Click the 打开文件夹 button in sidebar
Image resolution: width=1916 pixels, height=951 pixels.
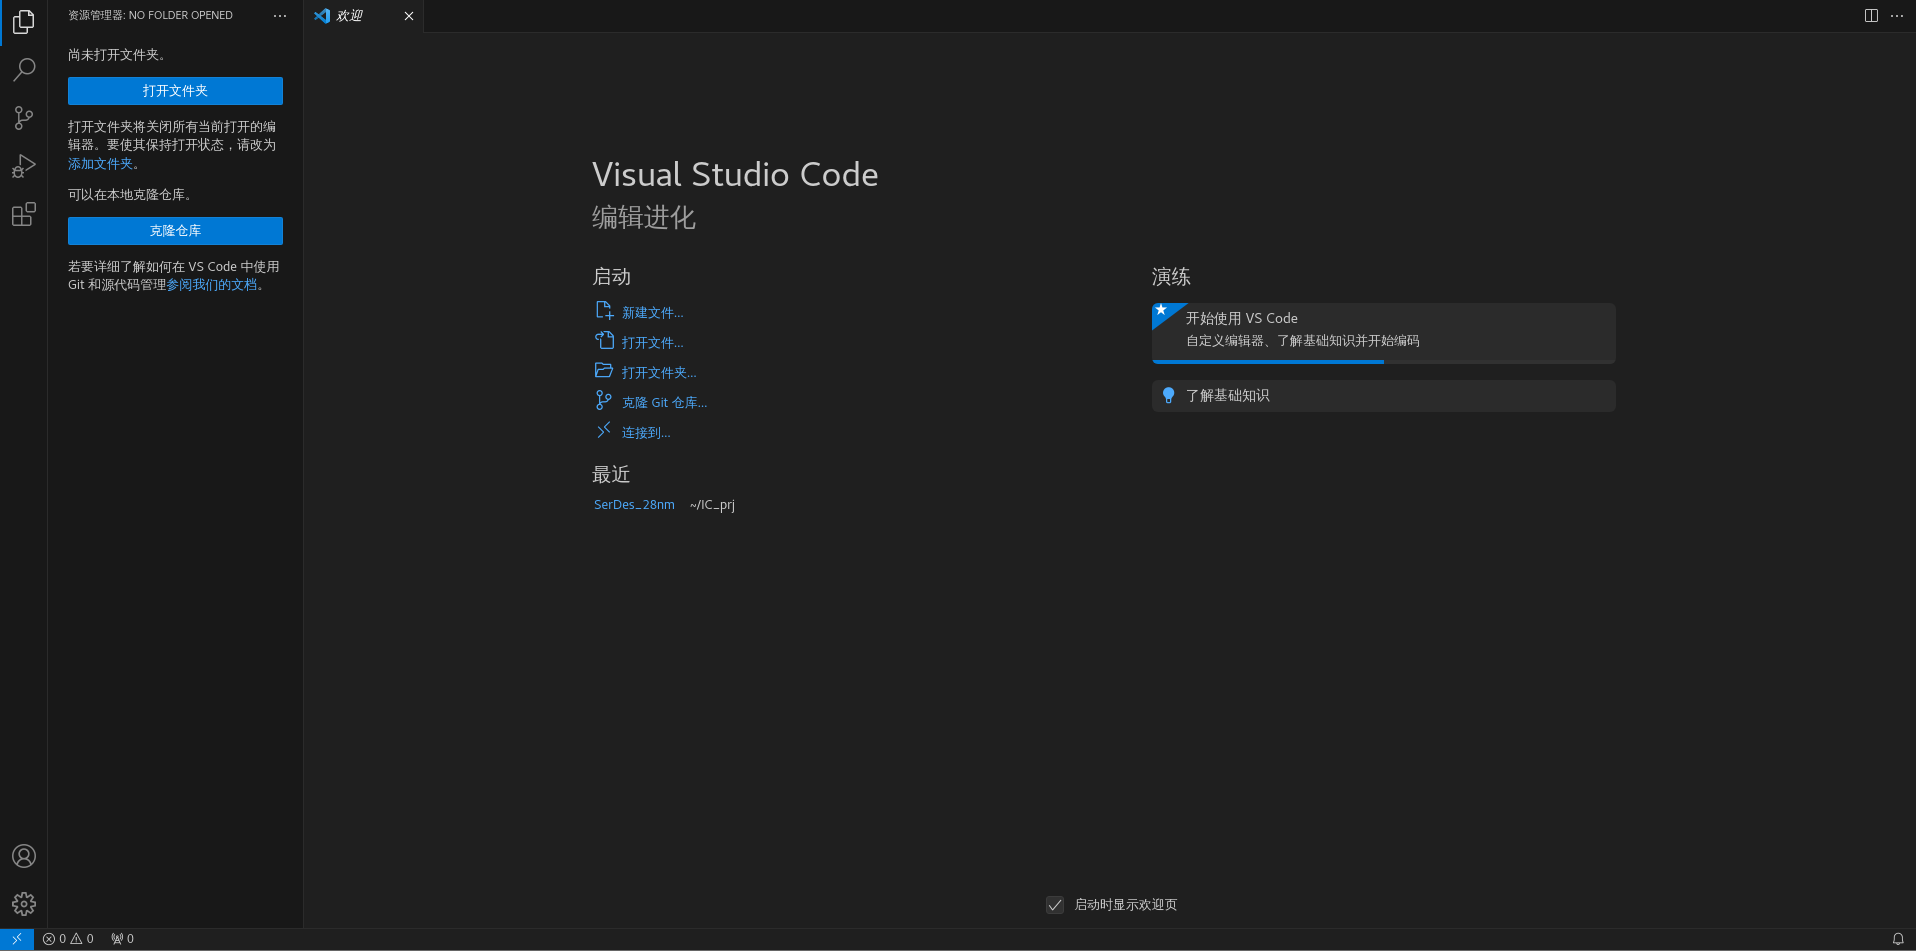pos(175,91)
